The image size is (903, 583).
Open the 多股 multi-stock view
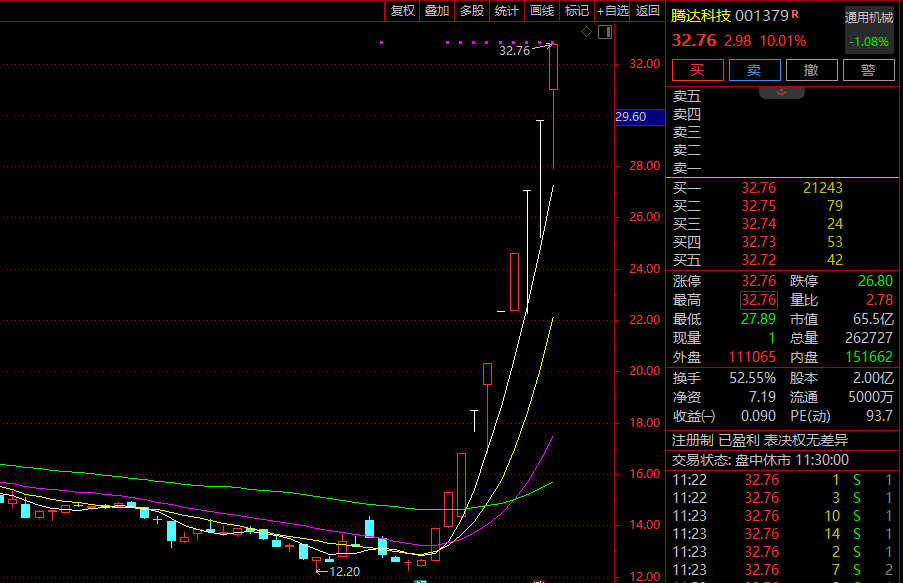(x=471, y=11)
